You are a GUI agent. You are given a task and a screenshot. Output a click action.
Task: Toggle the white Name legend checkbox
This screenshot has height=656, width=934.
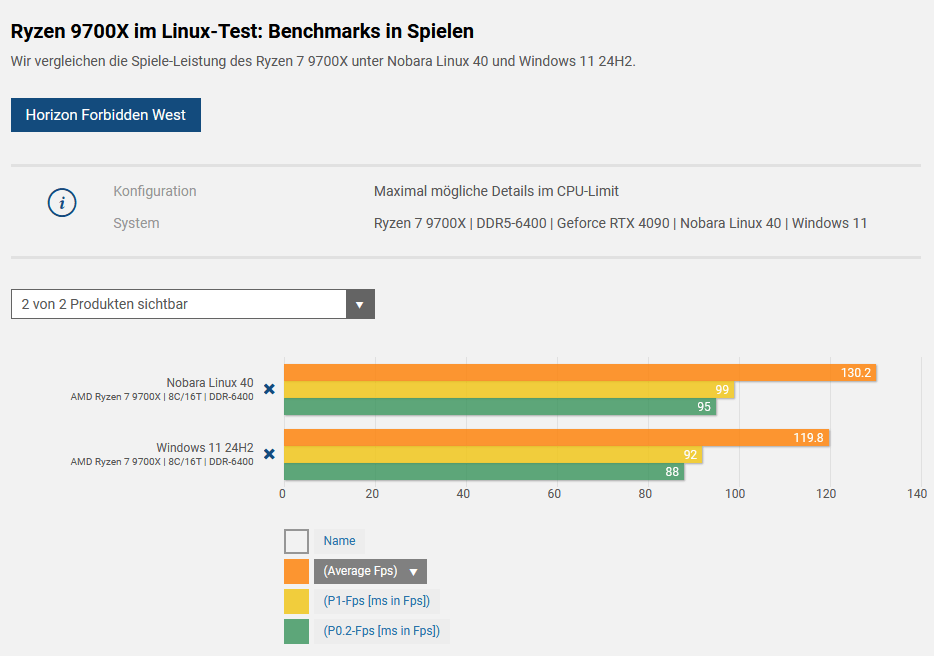click(x=297, y=542)
